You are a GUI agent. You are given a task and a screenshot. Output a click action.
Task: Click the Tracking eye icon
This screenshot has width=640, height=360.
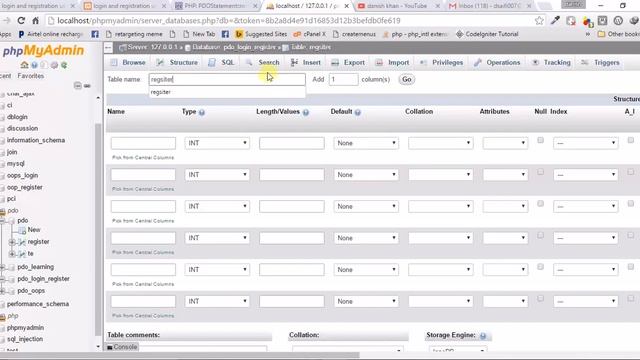tap(535, 62)
